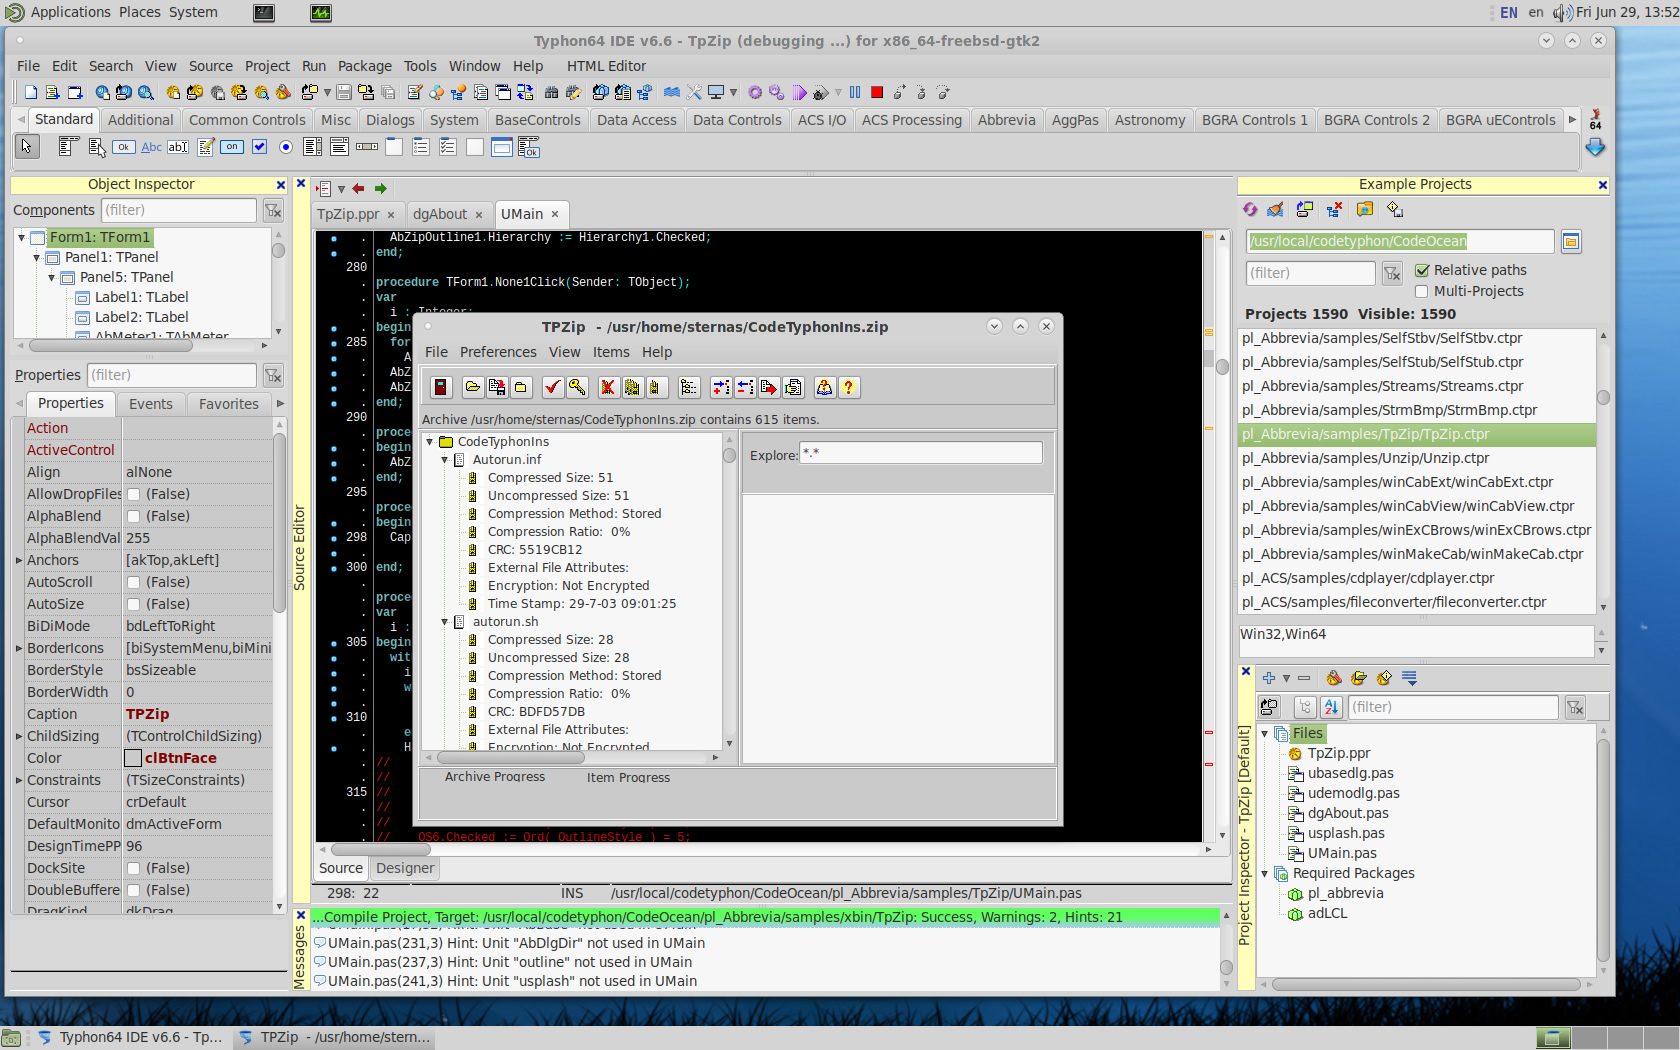Toggle the AutoSize property checkbox

pyautogui.click(x=133, y=604)
